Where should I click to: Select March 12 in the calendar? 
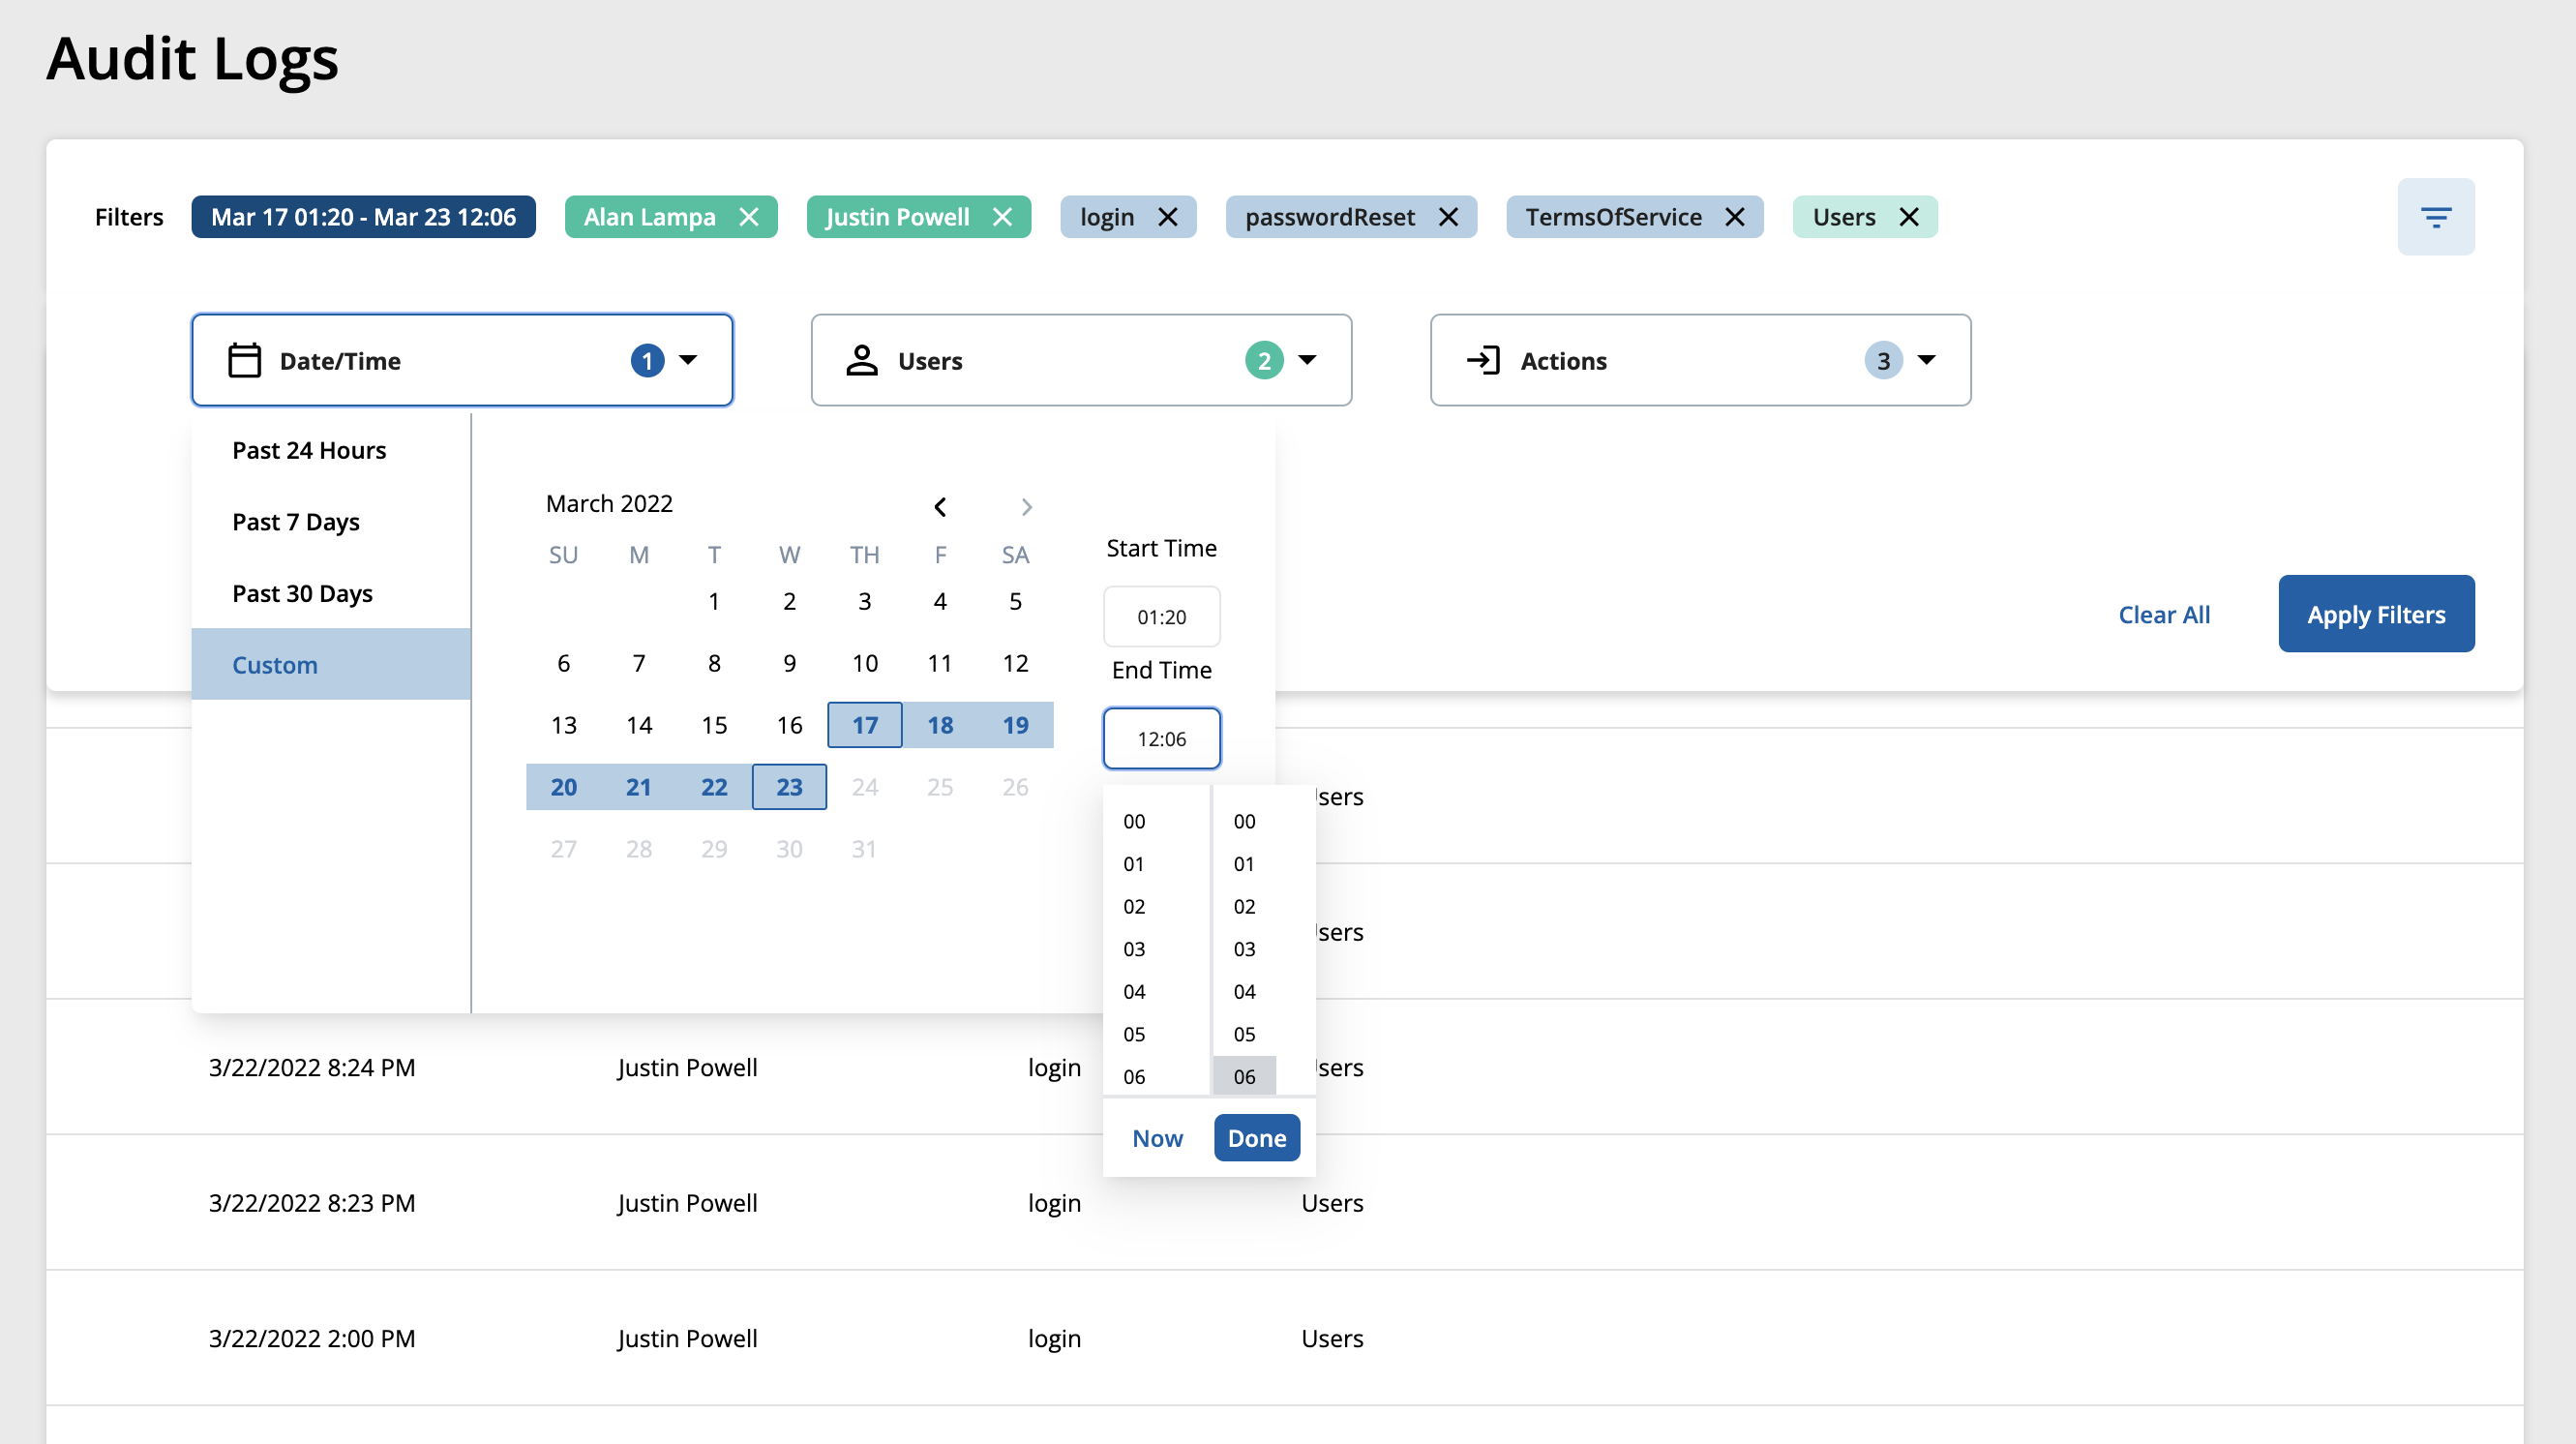point(1015,663)
